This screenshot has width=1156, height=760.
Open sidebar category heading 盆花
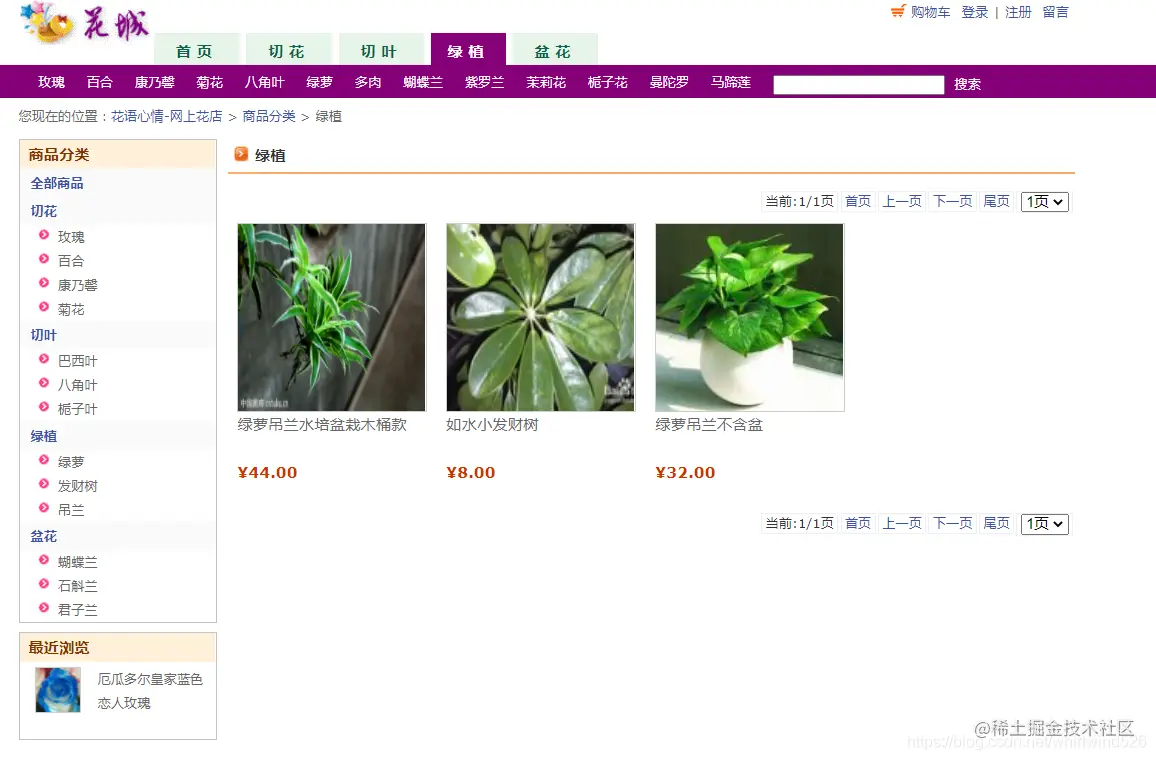(x=43, y=537)
